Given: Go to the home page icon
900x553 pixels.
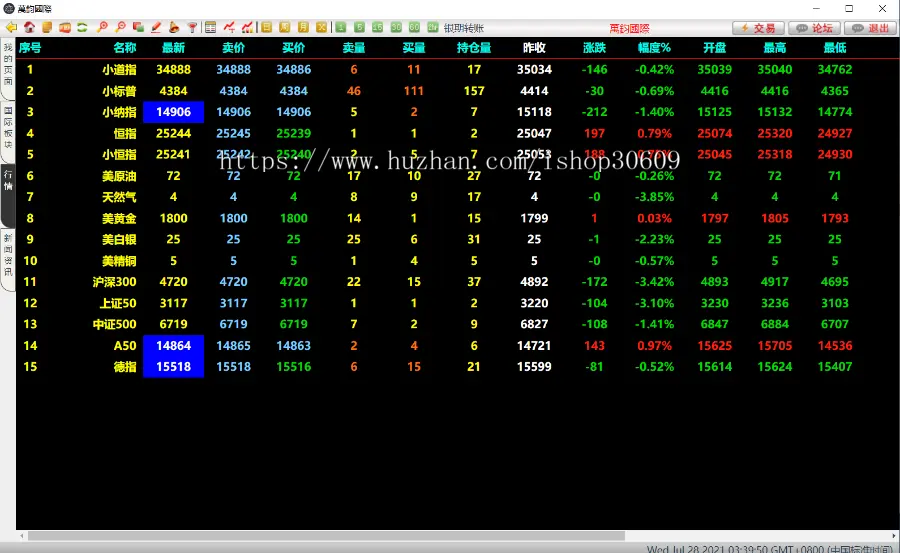Looking at the screenshot, I should (x=29, y=27).
